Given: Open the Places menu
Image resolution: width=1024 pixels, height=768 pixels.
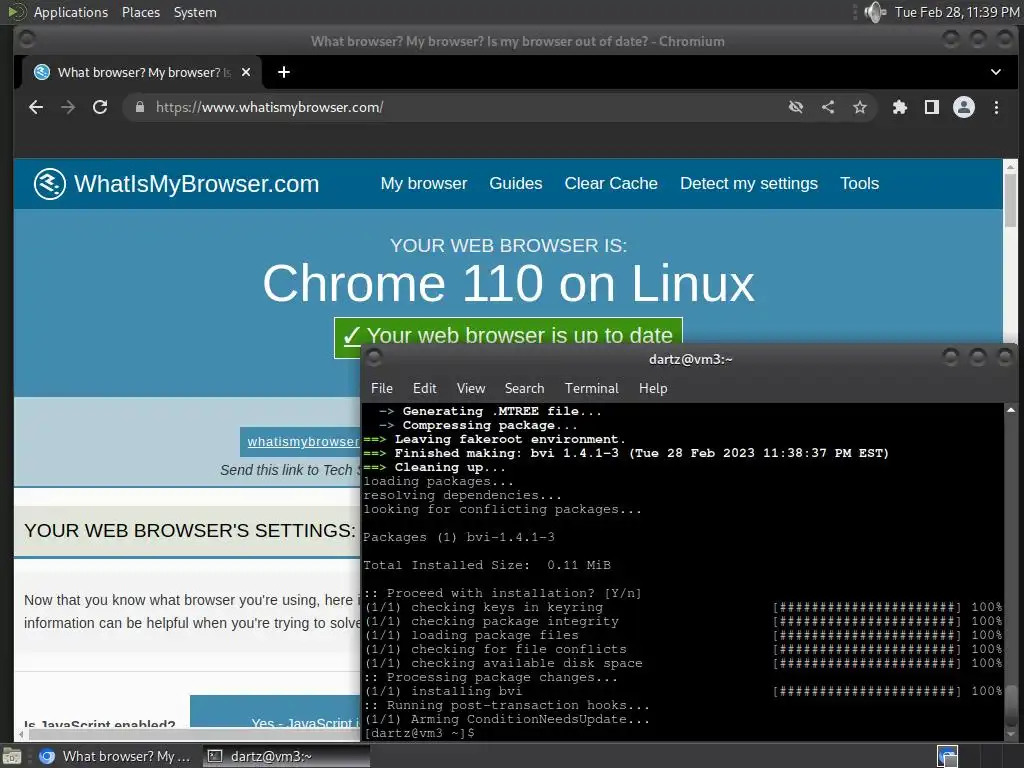Looking at the screenshot, I should coord(141,12).
